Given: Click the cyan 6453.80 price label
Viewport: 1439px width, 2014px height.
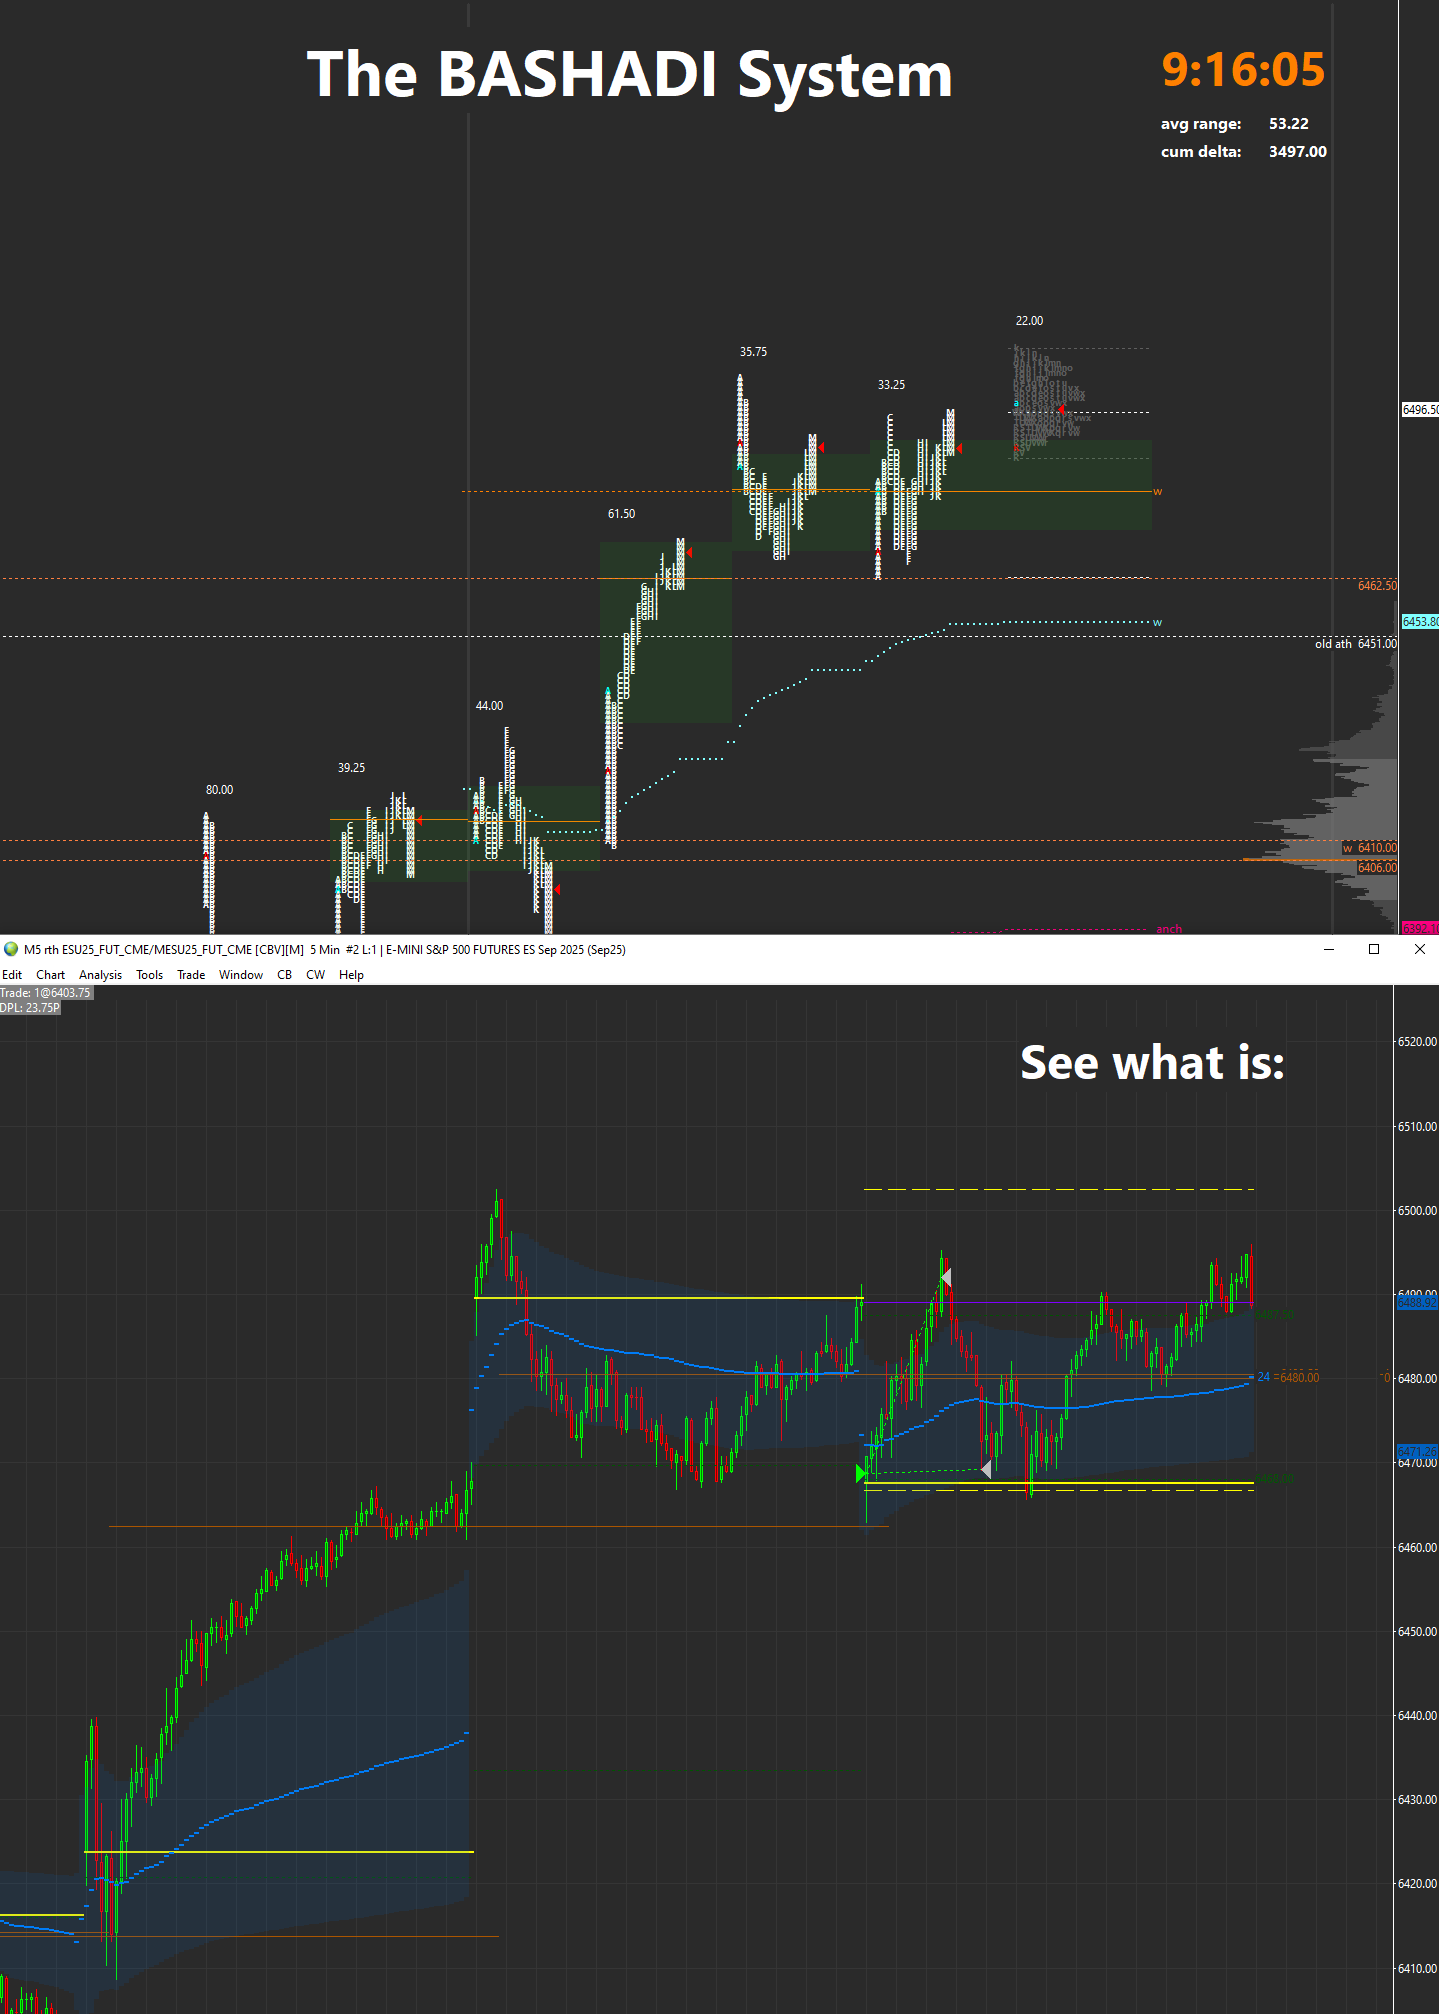Looking at the screenshot, I should pyautogui.click(x=1420, y=622).
